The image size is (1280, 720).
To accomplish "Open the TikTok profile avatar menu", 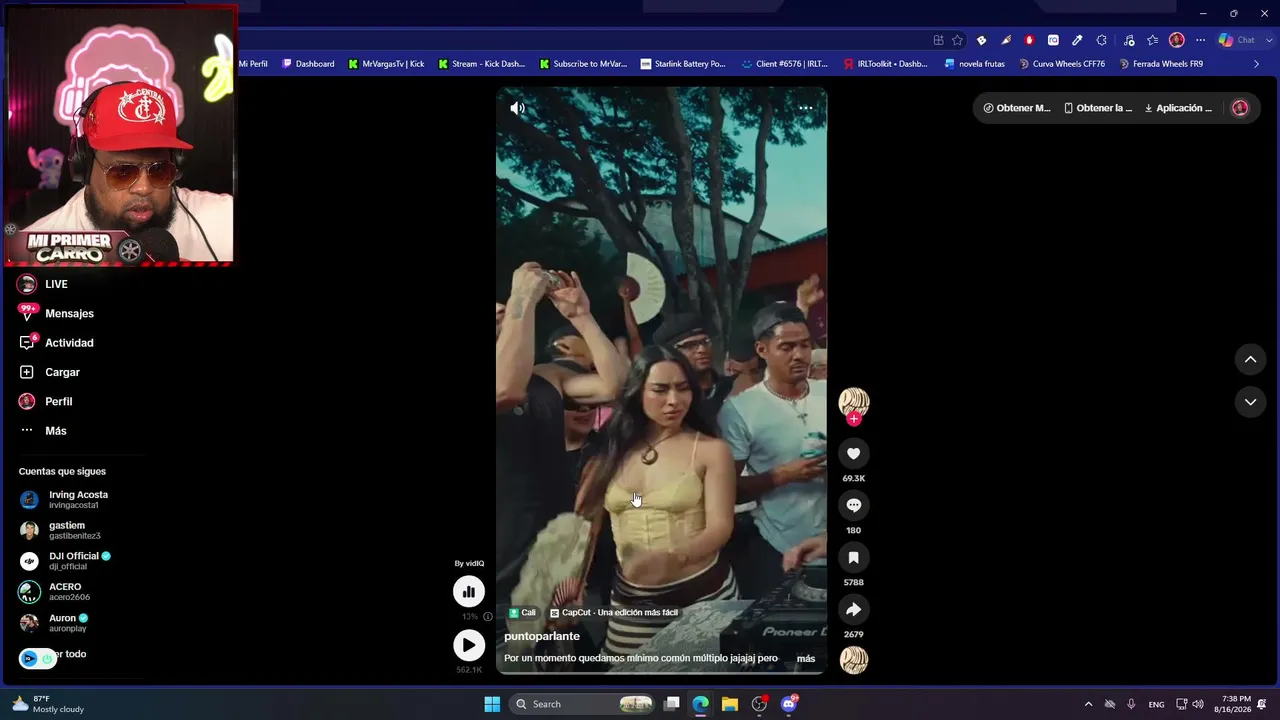I will (x=1240, y=108).
